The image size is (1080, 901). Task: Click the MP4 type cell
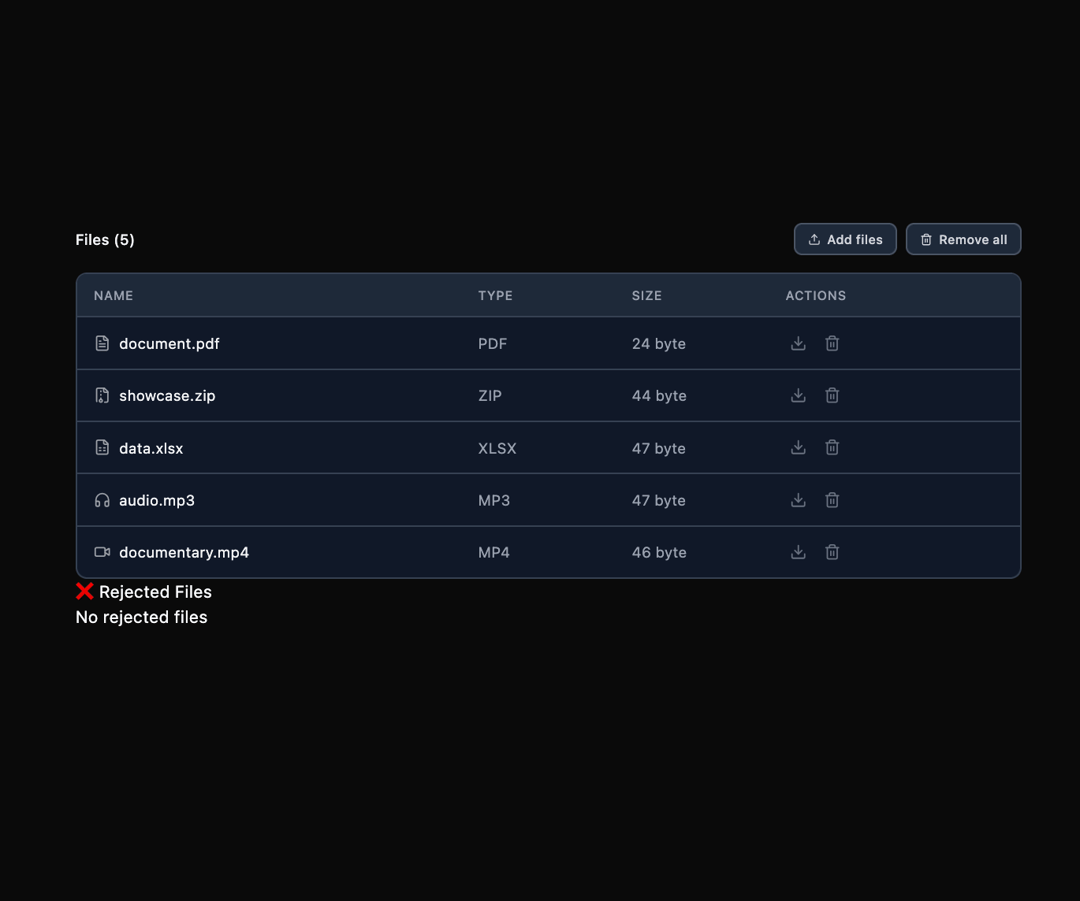tap(494, 552)
